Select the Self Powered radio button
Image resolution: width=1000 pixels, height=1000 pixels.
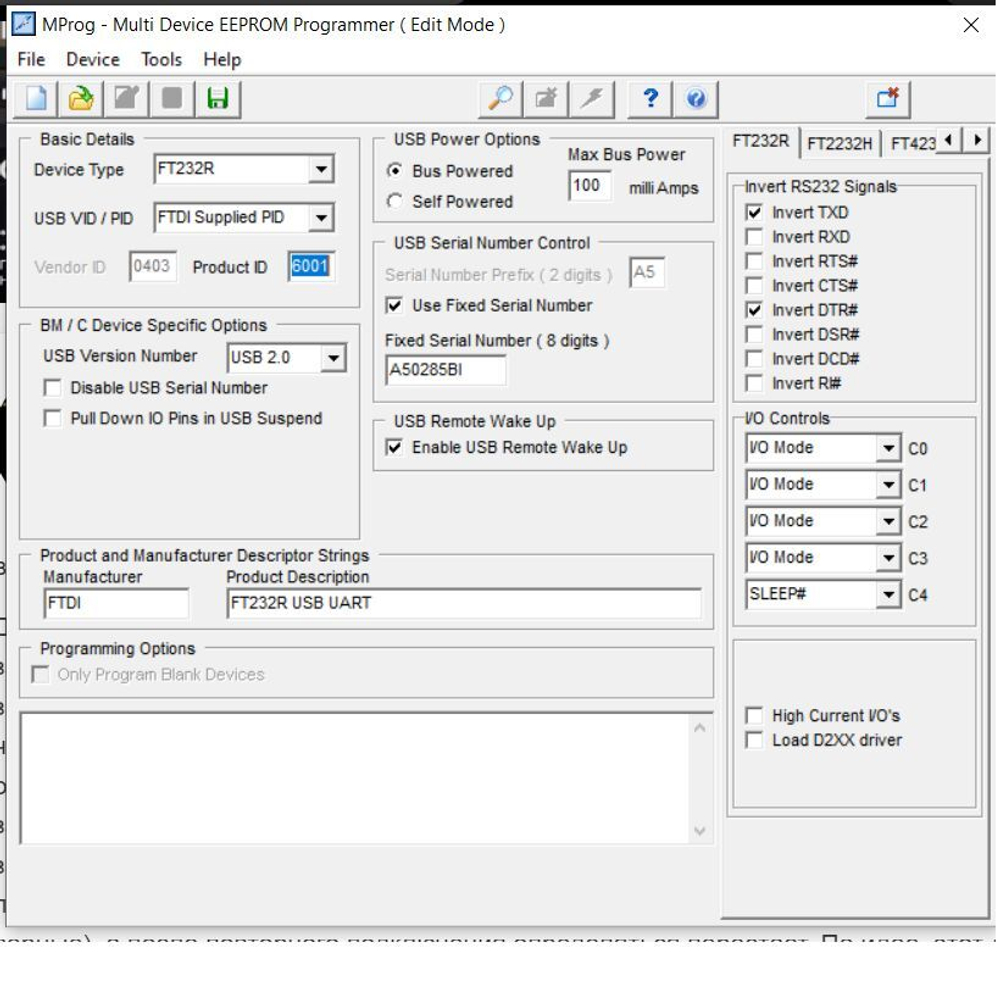pos(395,201)
